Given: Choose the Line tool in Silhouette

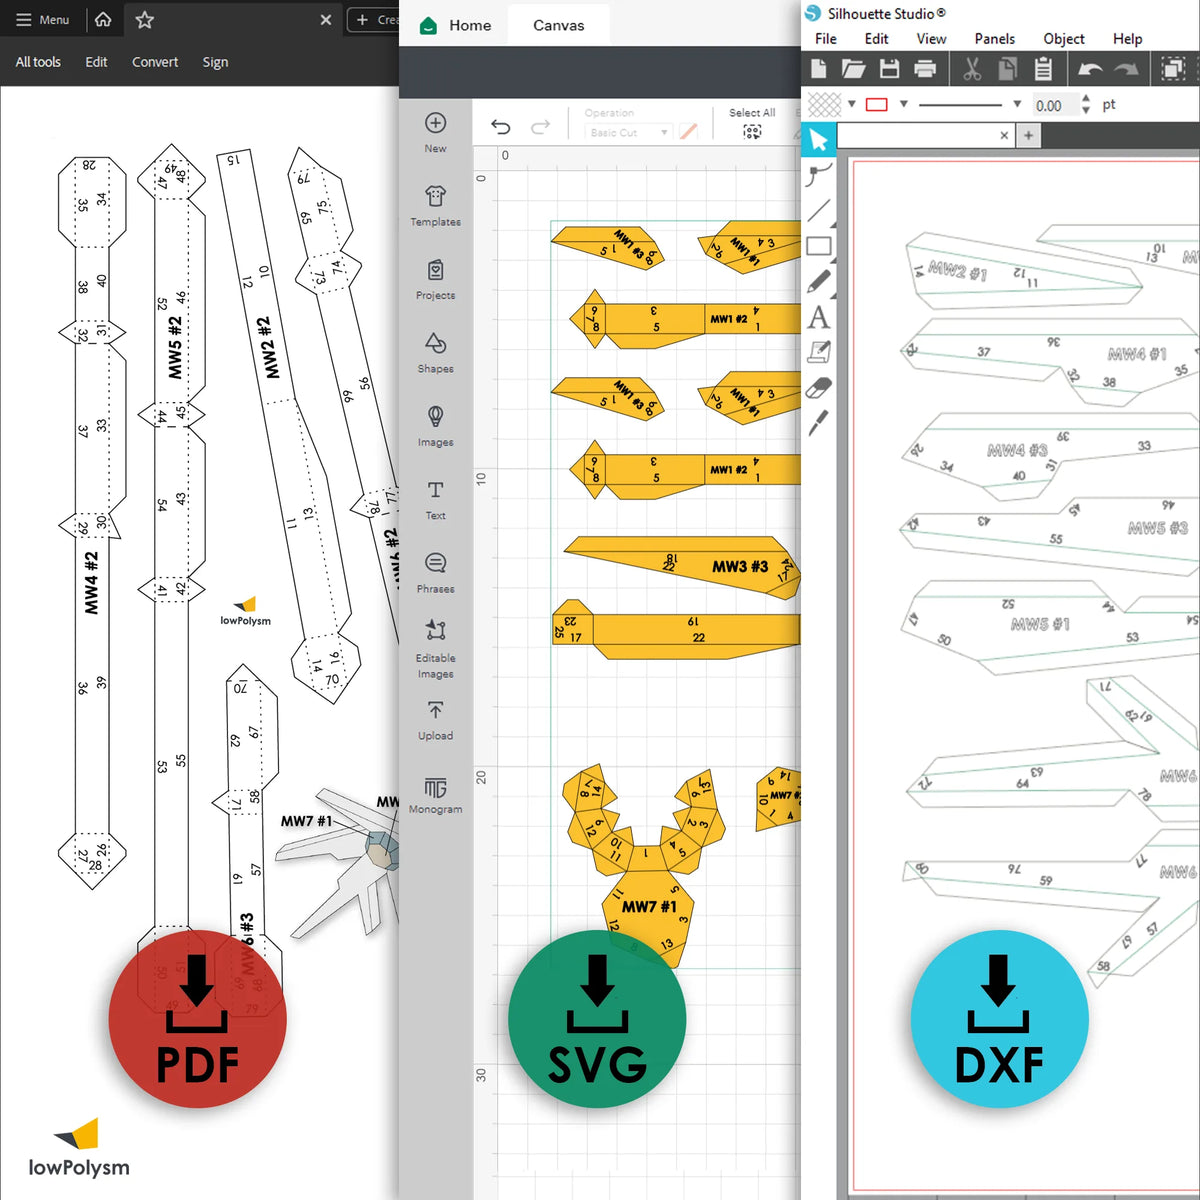Looking at the screenshot, I should click(x=819, y=210).
